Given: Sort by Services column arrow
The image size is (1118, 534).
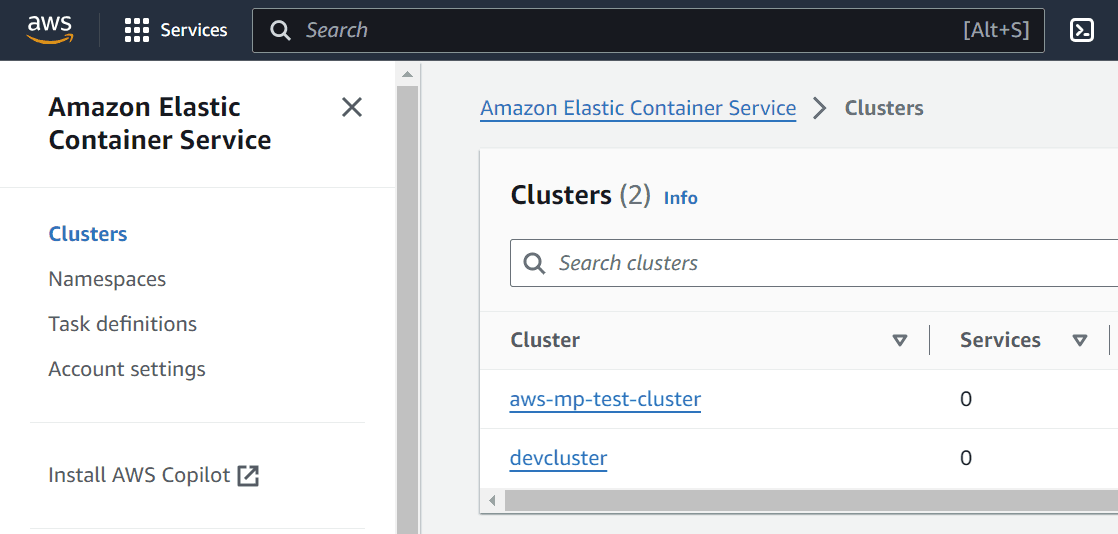Looking at the screenshot, I should tap(1079, 340).
